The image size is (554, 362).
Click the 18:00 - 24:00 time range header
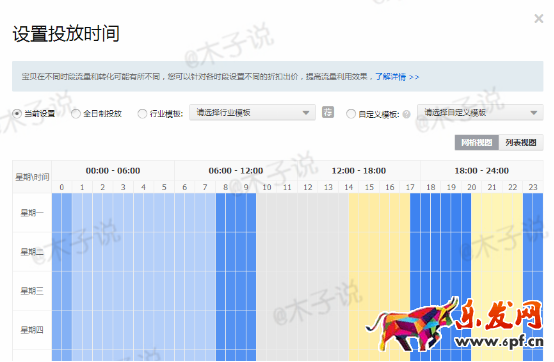click(x=482, y=171)
